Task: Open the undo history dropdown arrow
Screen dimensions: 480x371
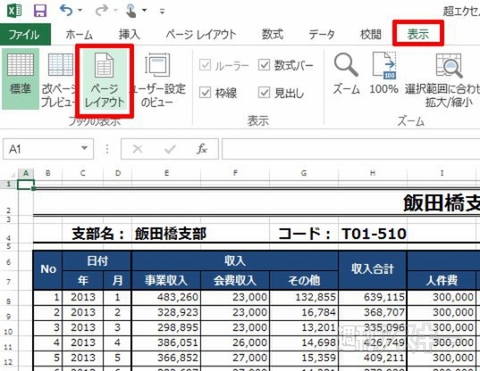Action: [x=80, y=11]
